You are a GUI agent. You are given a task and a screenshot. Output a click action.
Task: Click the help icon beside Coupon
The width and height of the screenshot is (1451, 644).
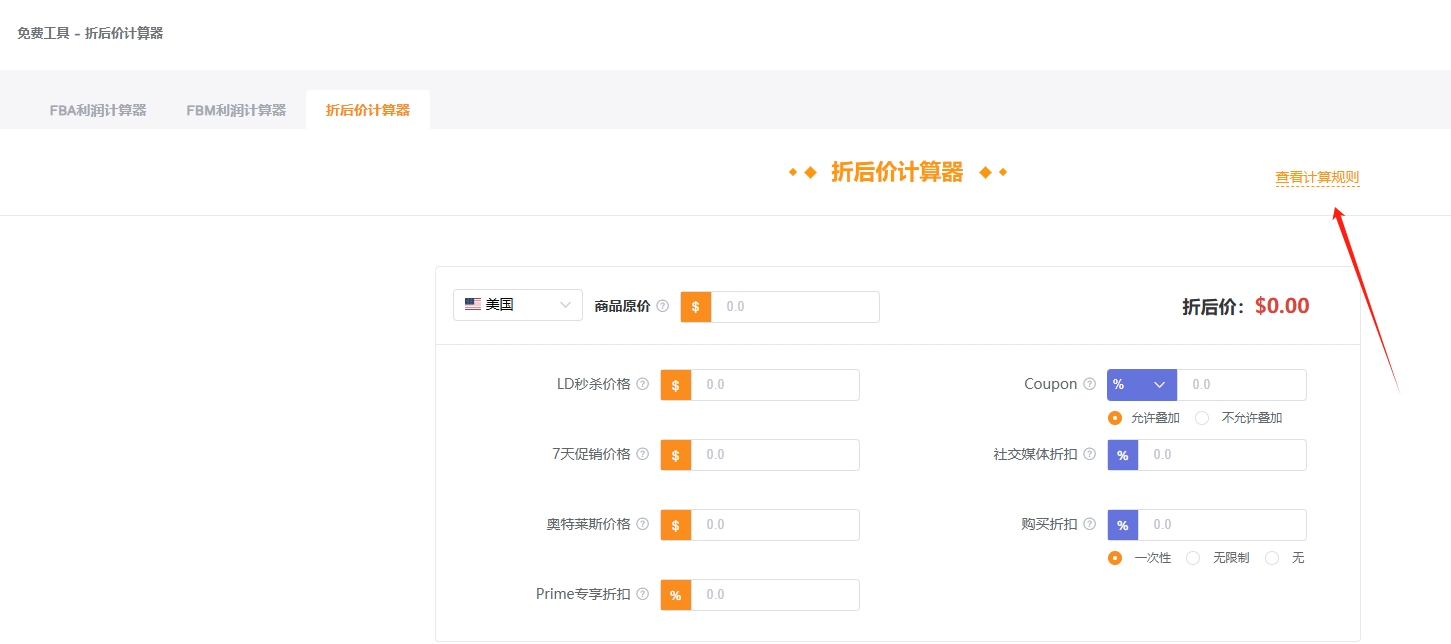1090,384
